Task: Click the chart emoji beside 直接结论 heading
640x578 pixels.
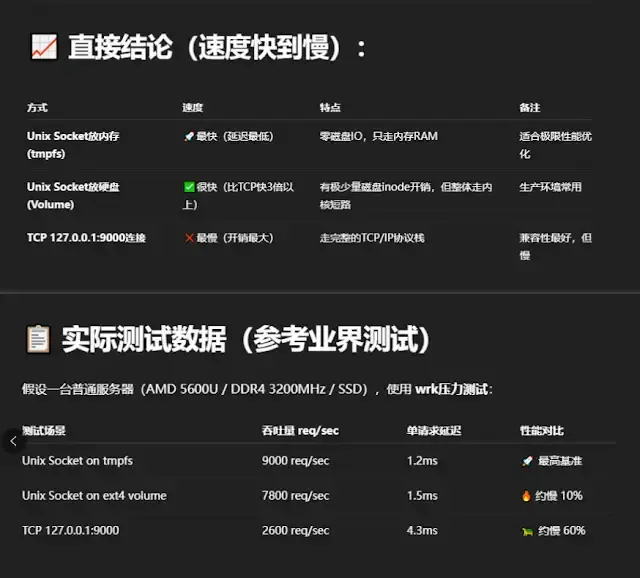Action: pos(43,47)
